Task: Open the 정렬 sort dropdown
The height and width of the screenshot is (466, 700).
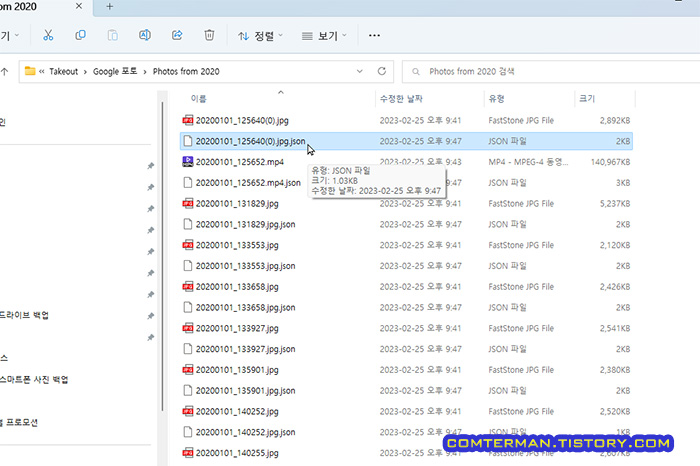Action: tap(261, 36)
